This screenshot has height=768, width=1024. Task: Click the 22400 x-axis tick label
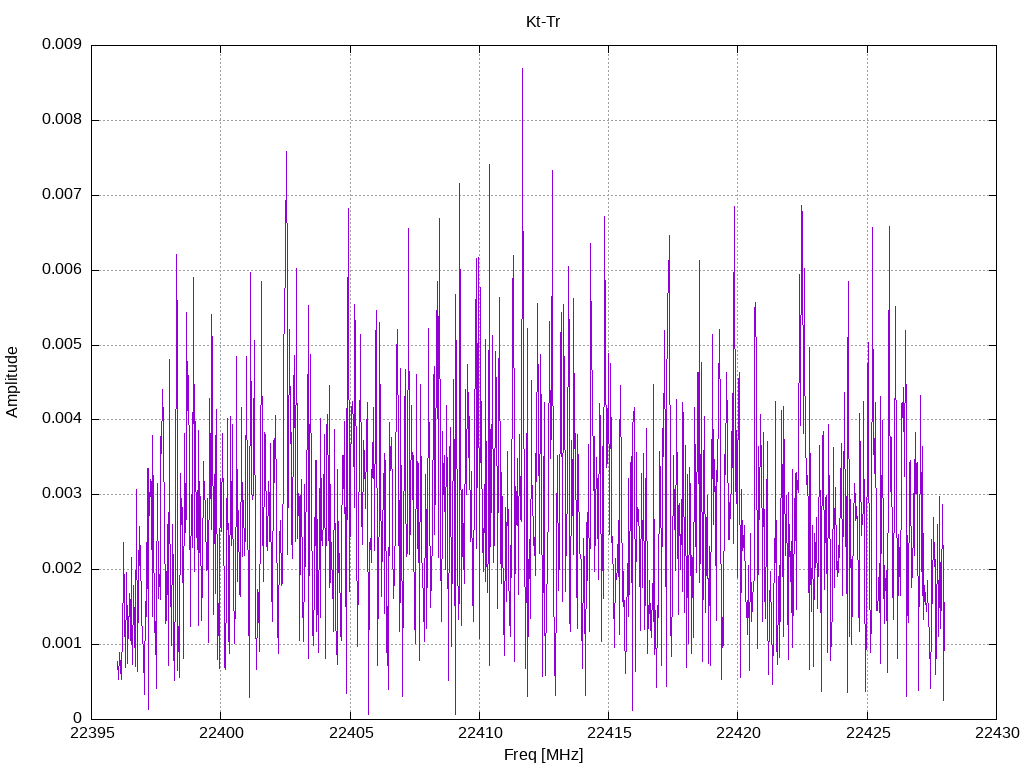[221, 733]
